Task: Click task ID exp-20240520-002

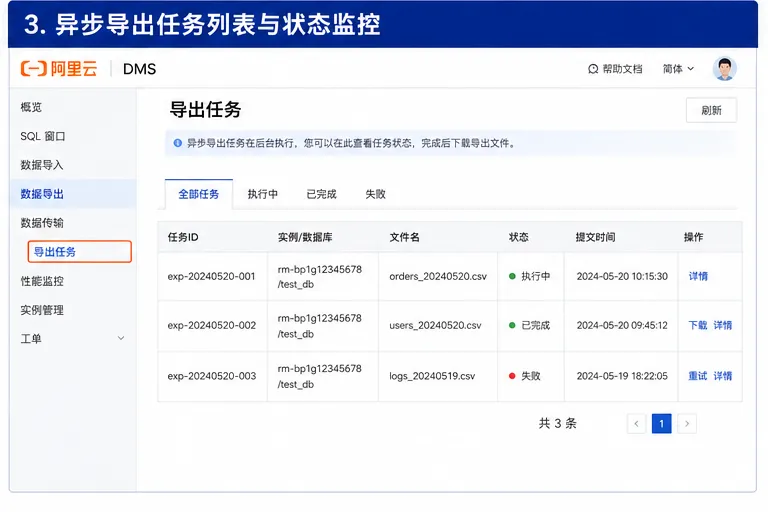Action: tap(212, 325)
